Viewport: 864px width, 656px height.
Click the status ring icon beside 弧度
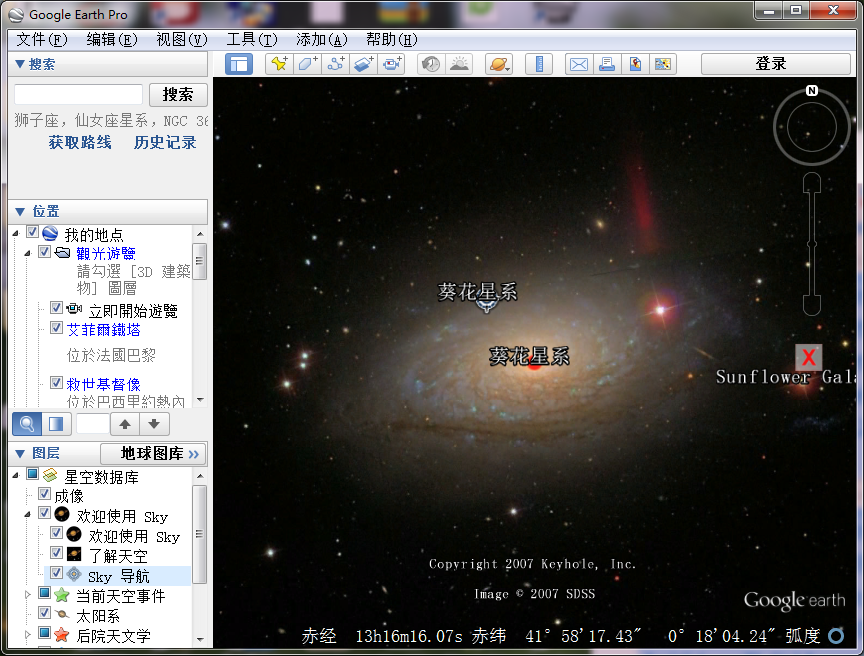836,636
